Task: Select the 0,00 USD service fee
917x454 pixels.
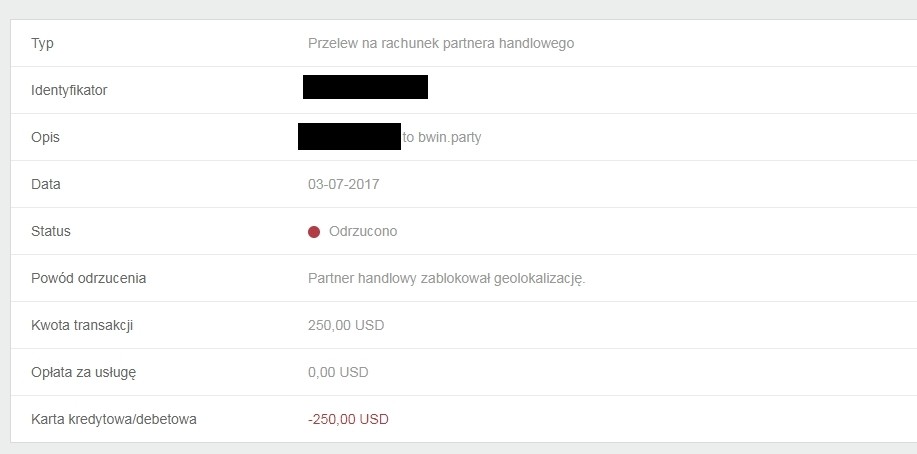Action: (338, 372)
